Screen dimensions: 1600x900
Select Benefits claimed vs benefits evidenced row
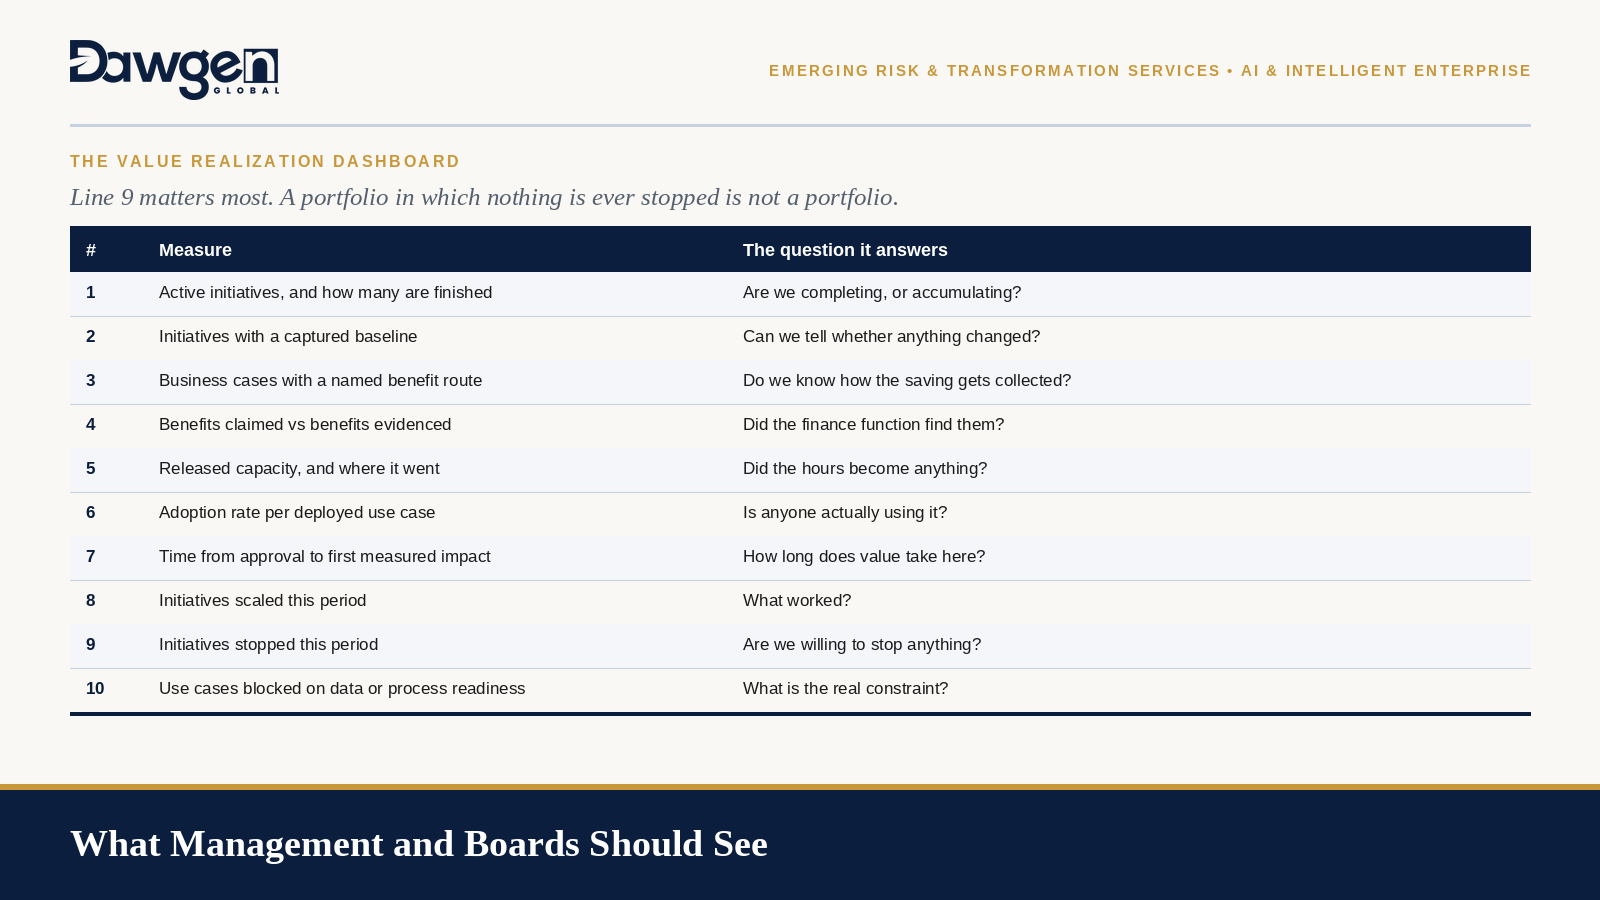click(x=800, y=425)
